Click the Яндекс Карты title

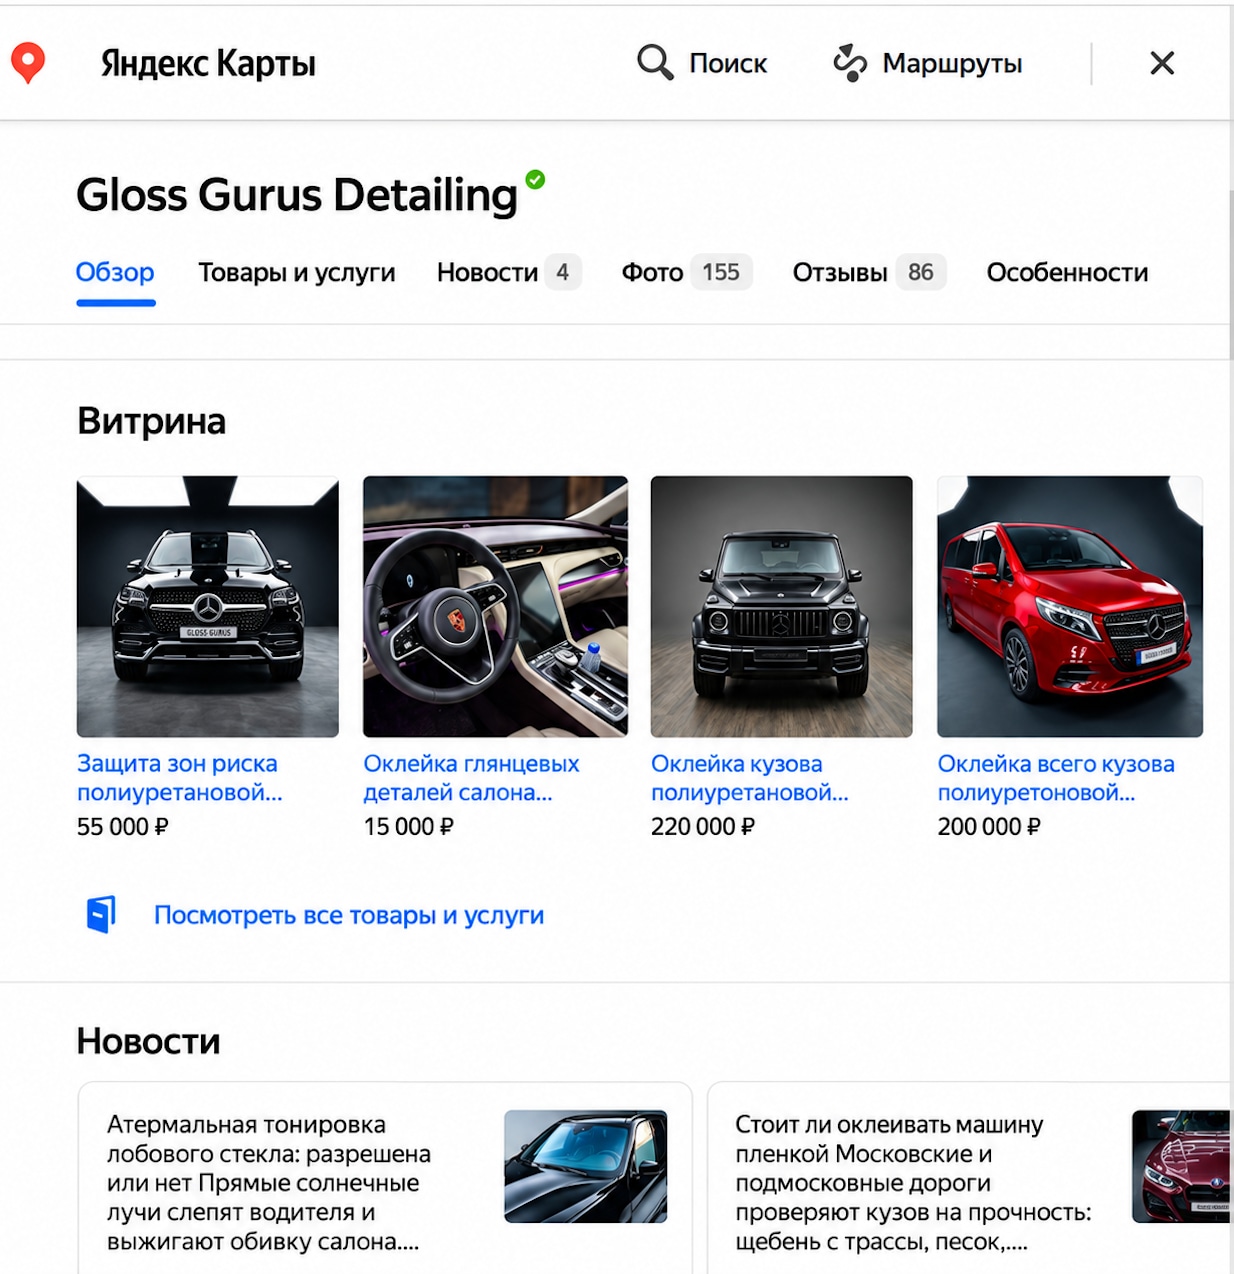coord(208,63)
